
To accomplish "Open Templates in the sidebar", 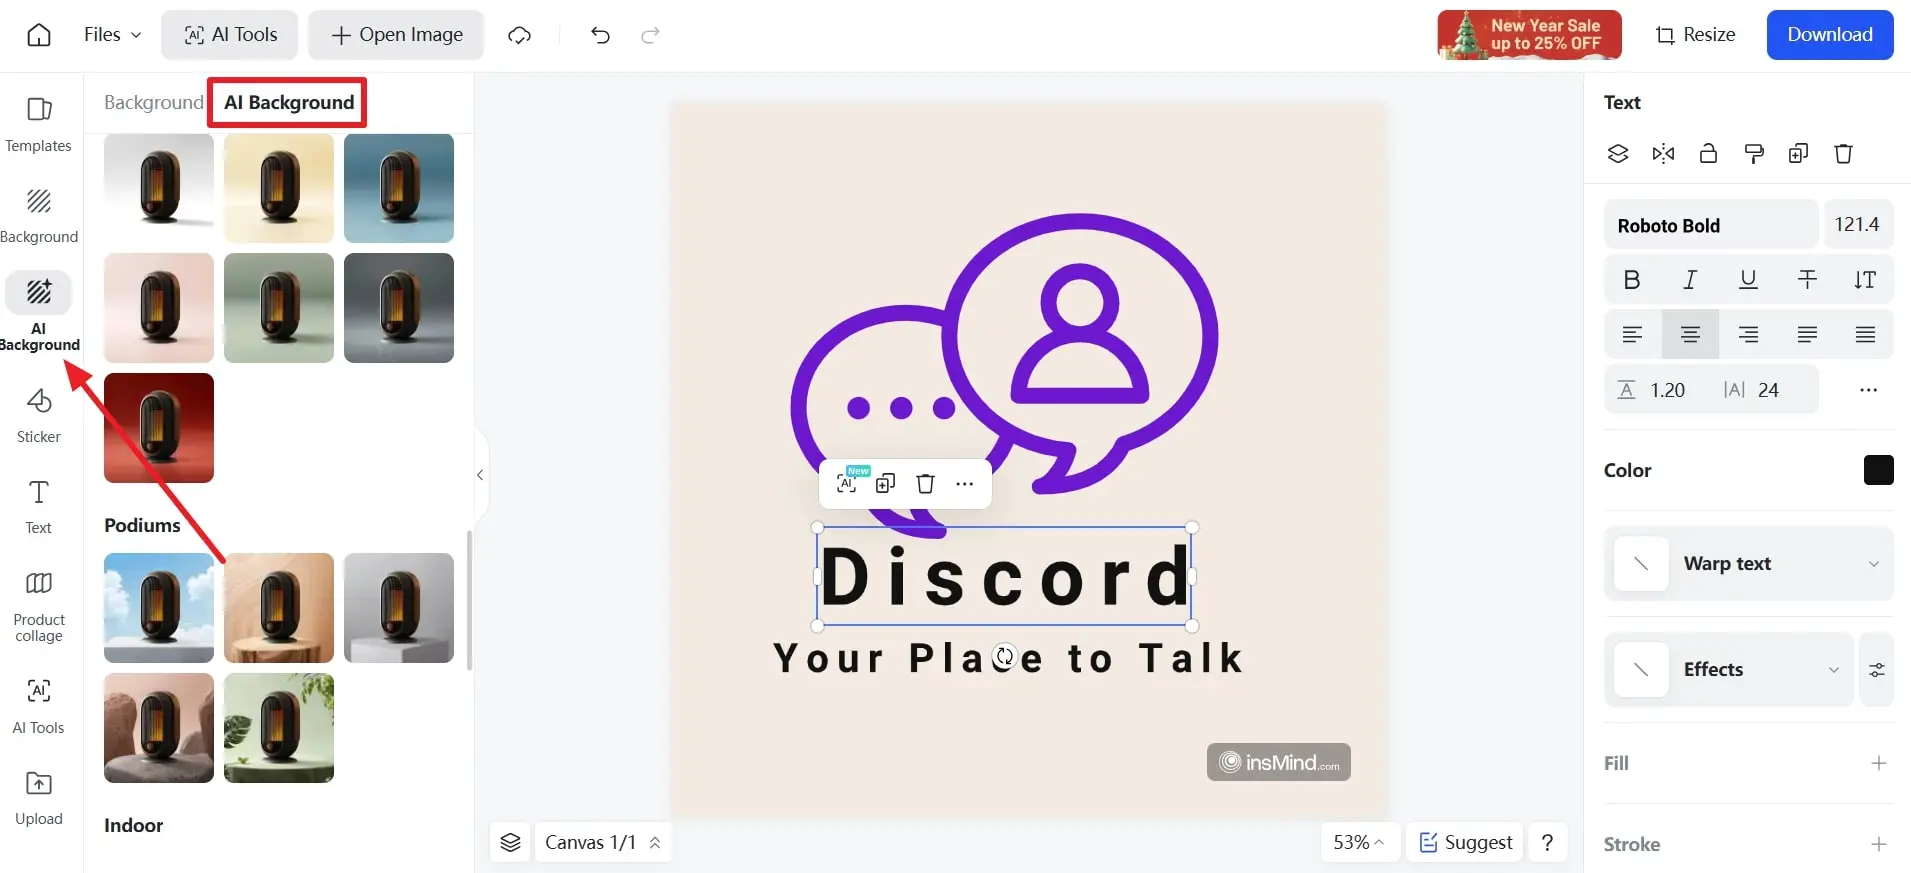I will (39, 124).
